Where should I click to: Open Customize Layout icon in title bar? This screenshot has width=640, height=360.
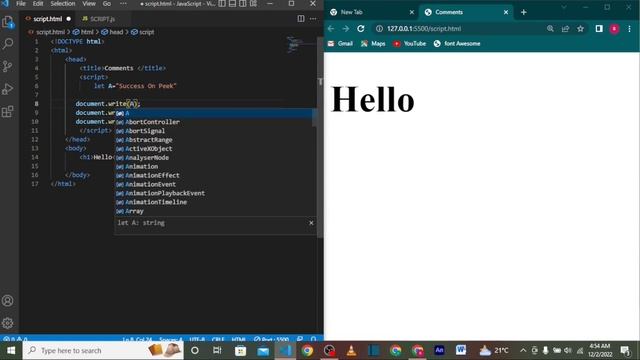tap(253, 4)
